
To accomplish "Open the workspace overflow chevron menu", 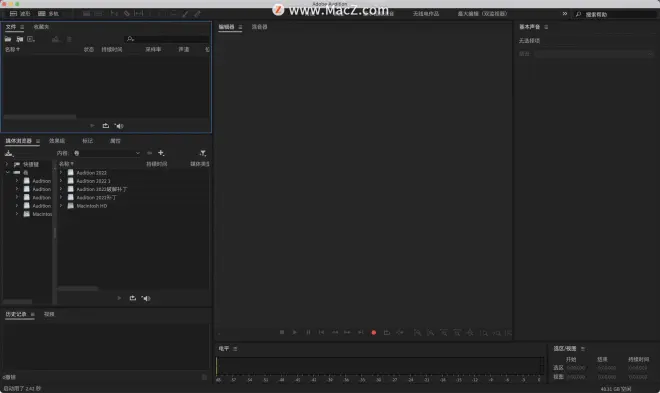I will coord(564,14).
